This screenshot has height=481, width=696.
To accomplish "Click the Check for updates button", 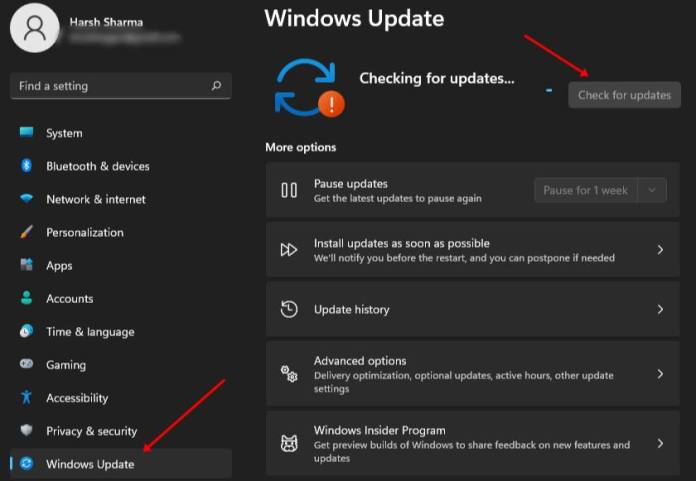I will tap(624, 95).
